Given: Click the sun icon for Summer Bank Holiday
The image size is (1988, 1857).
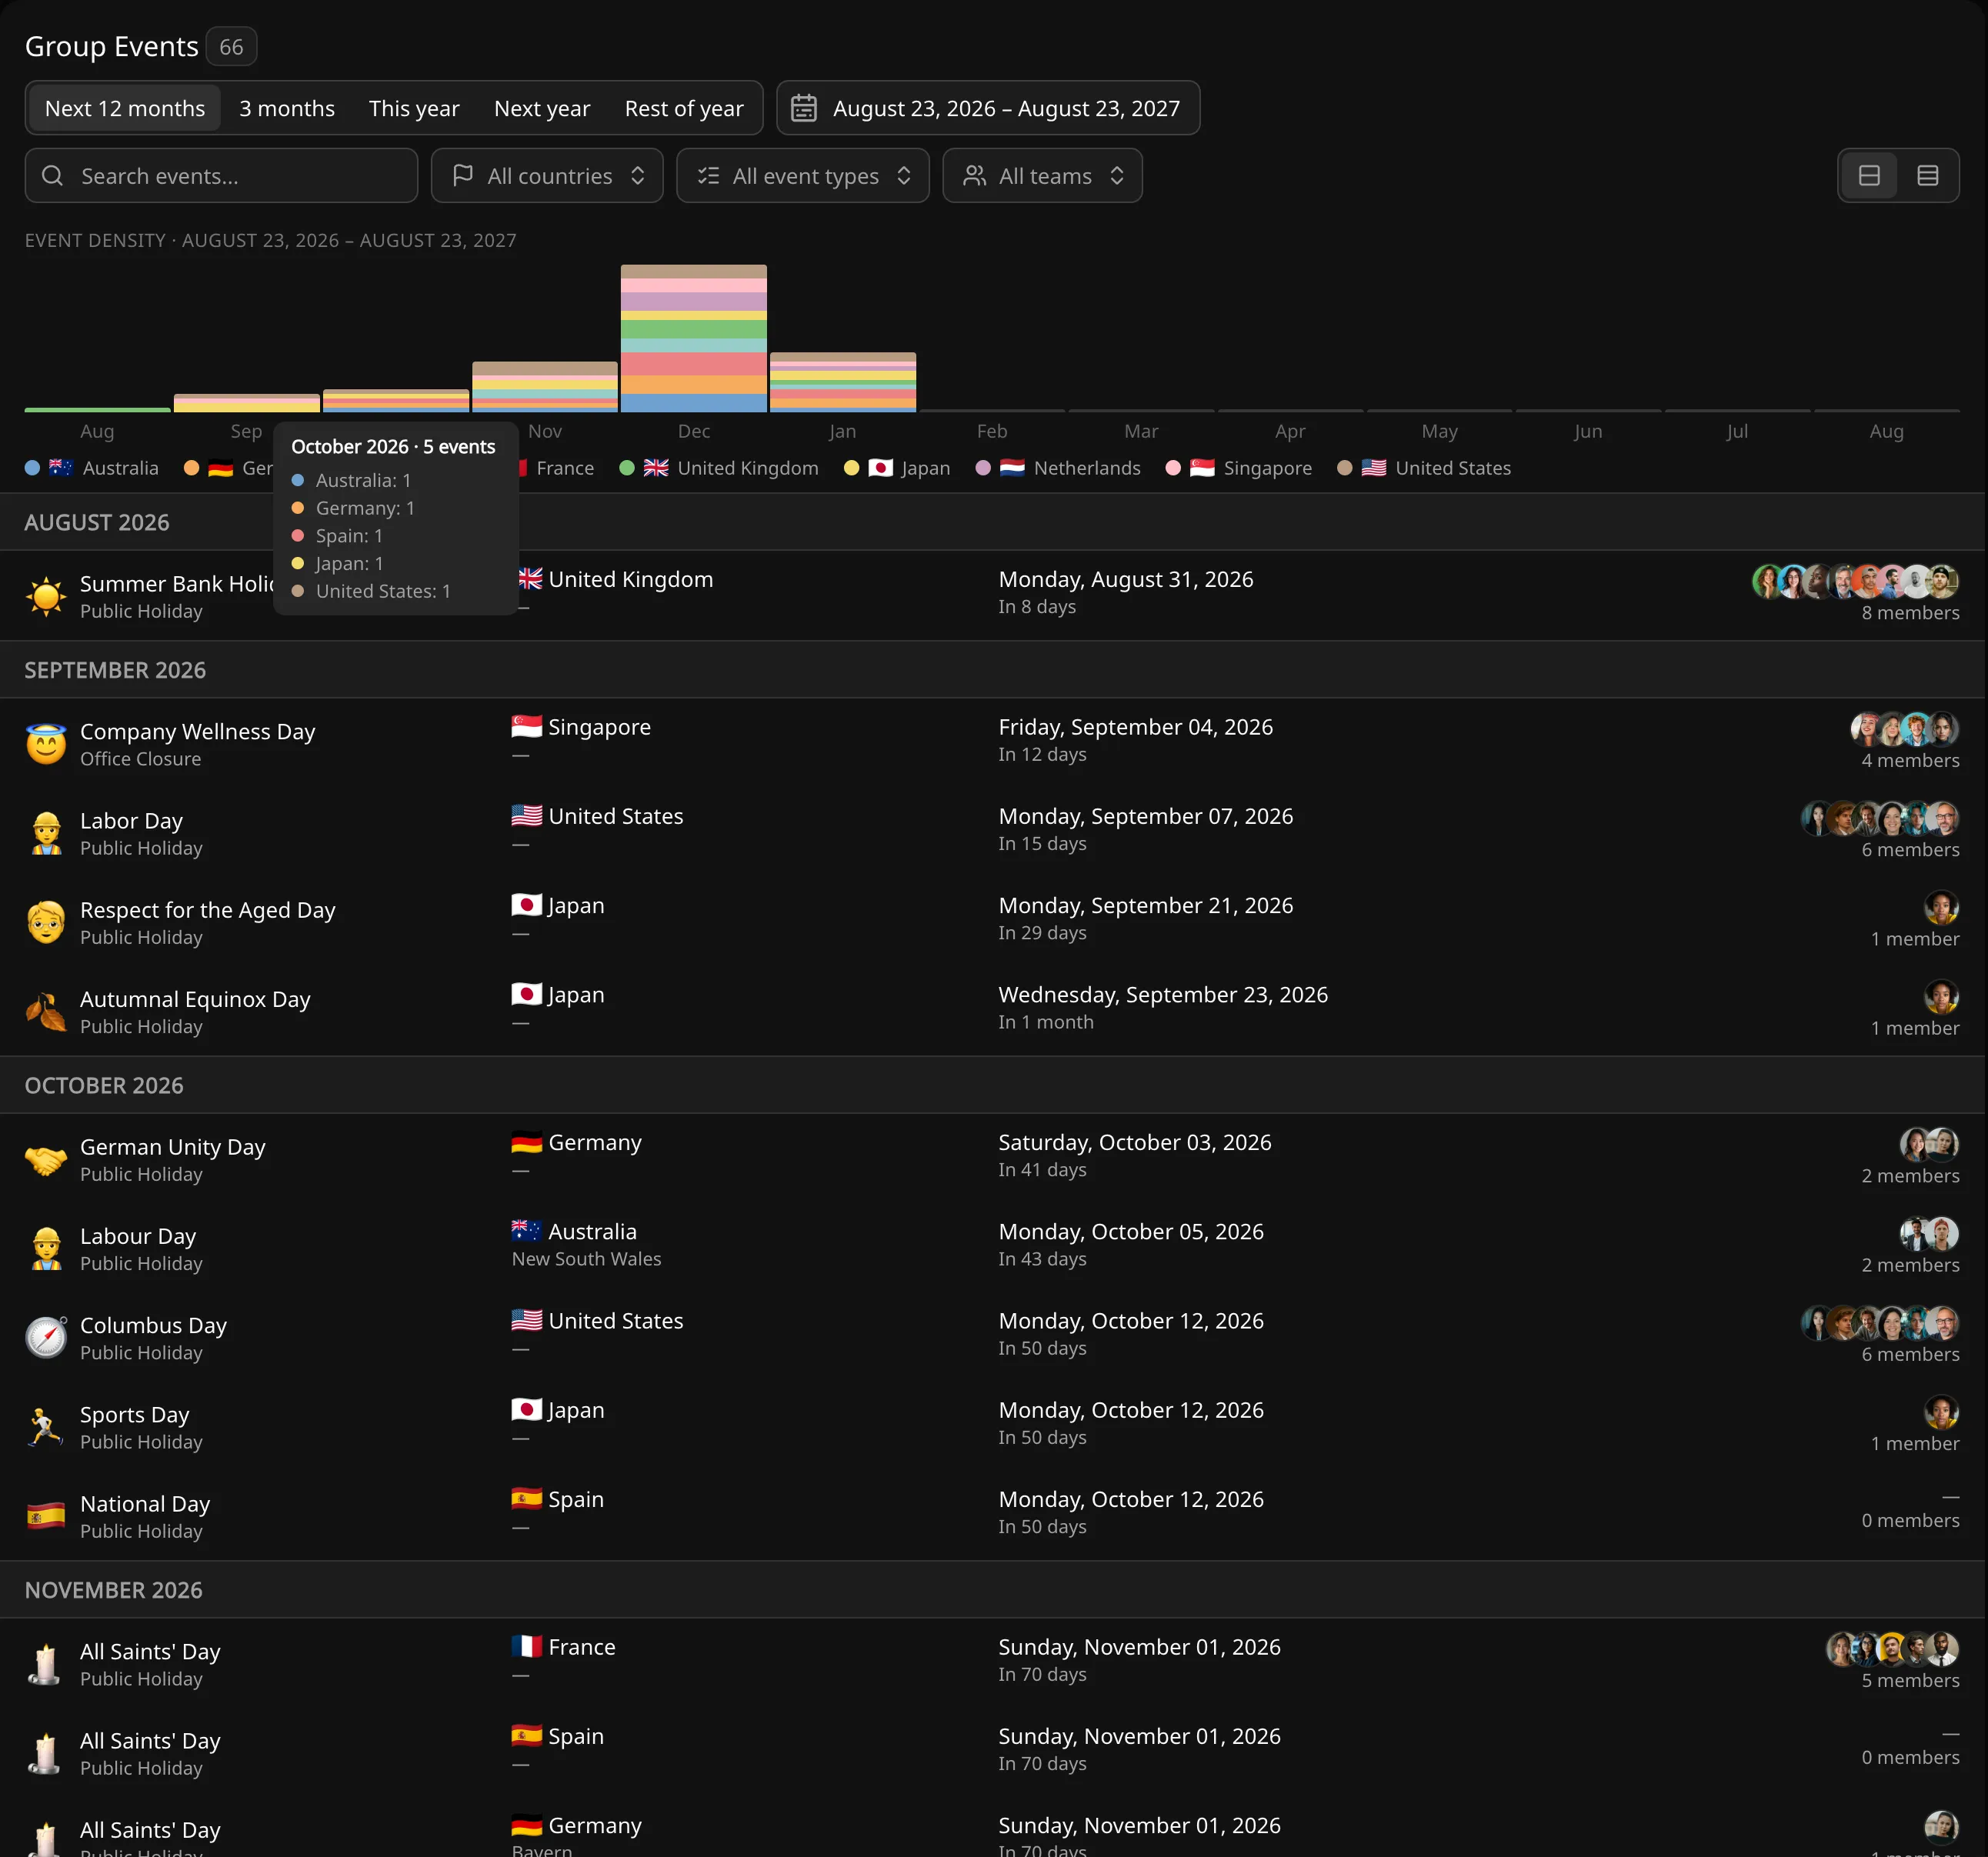Looking at the screenshot, I should (x=46, y=596).
